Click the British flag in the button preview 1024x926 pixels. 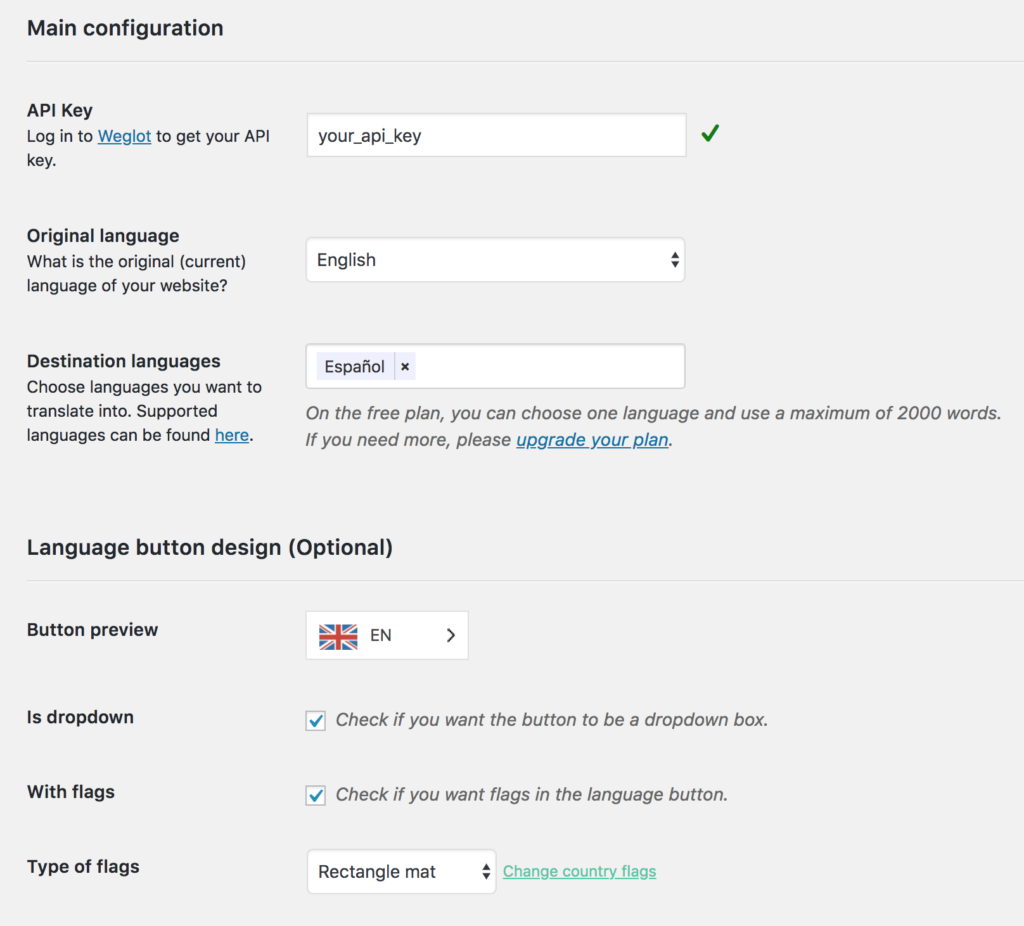pos(338,635)
